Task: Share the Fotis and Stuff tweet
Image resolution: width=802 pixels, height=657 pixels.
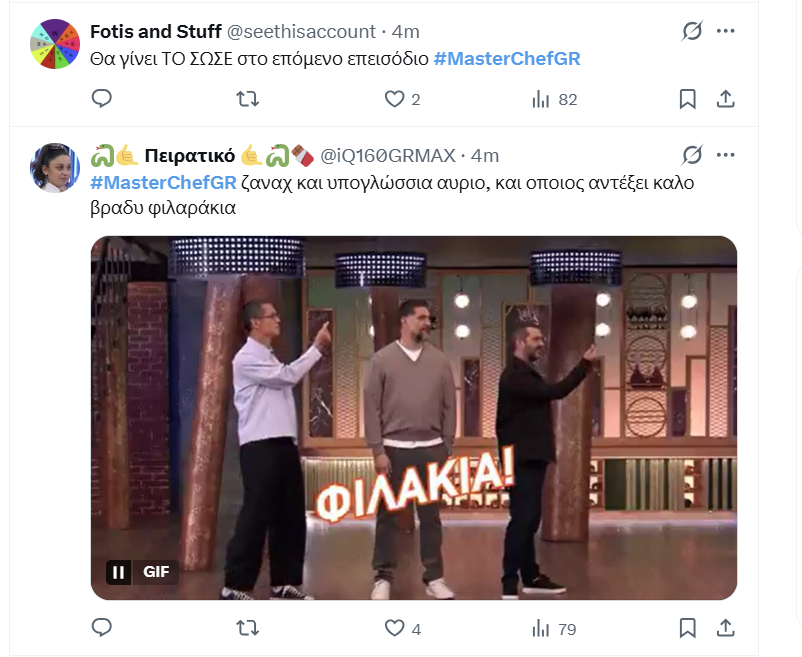Action: (726, 99)
